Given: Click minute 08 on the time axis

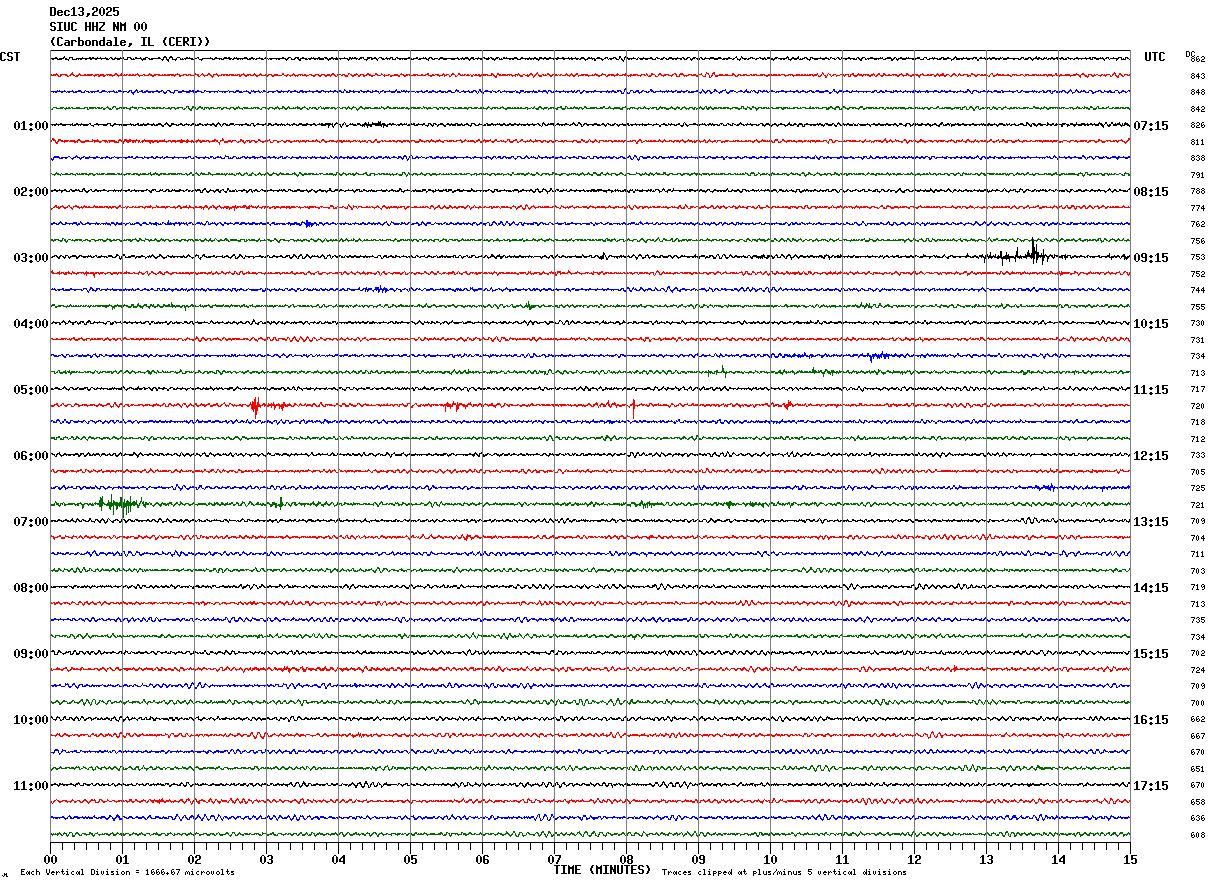Looking at the screenshot, I should [626, 859].
